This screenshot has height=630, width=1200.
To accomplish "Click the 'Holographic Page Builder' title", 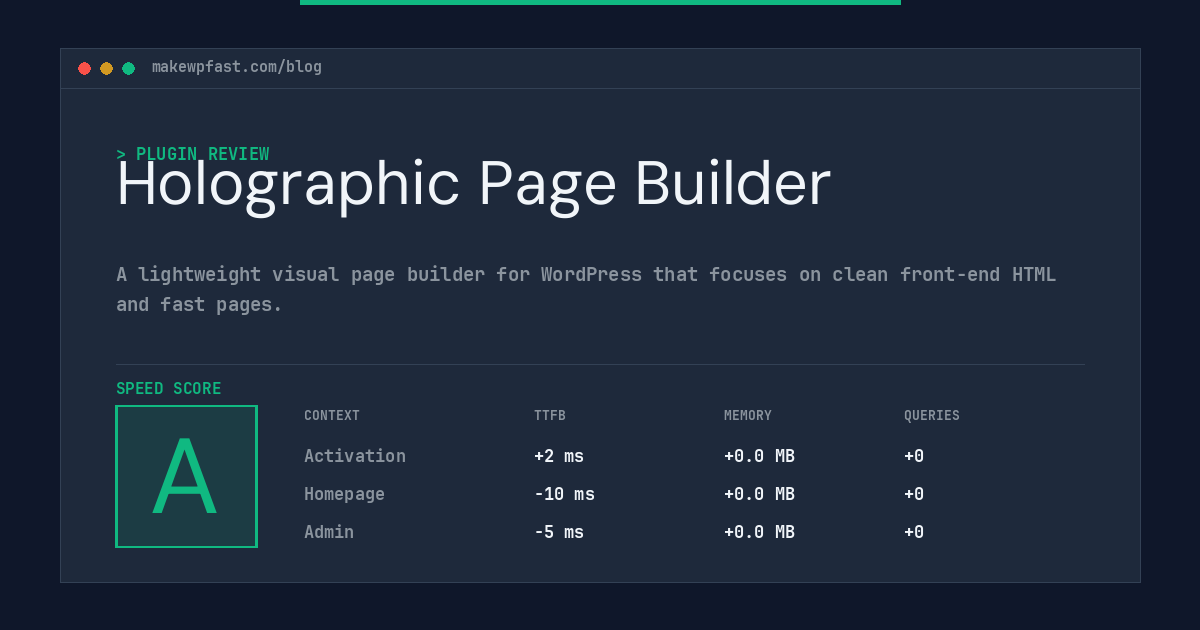I will point(473,184).
